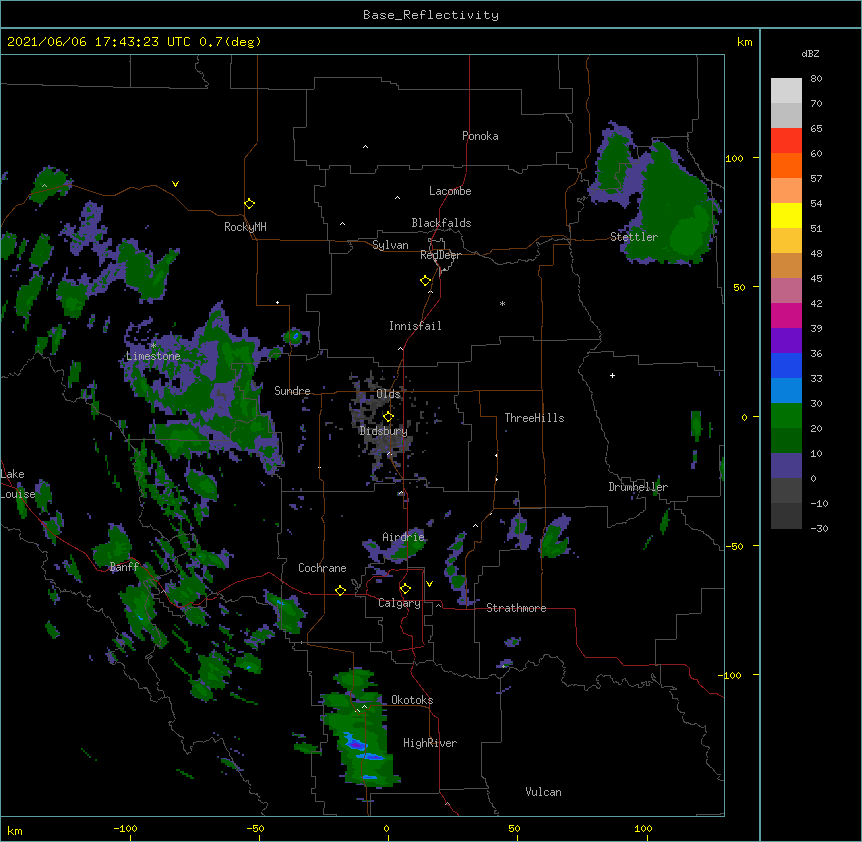Click the -30 value on the dBZ scale
This screenshot has height=842, width=862.
[819, 528]
